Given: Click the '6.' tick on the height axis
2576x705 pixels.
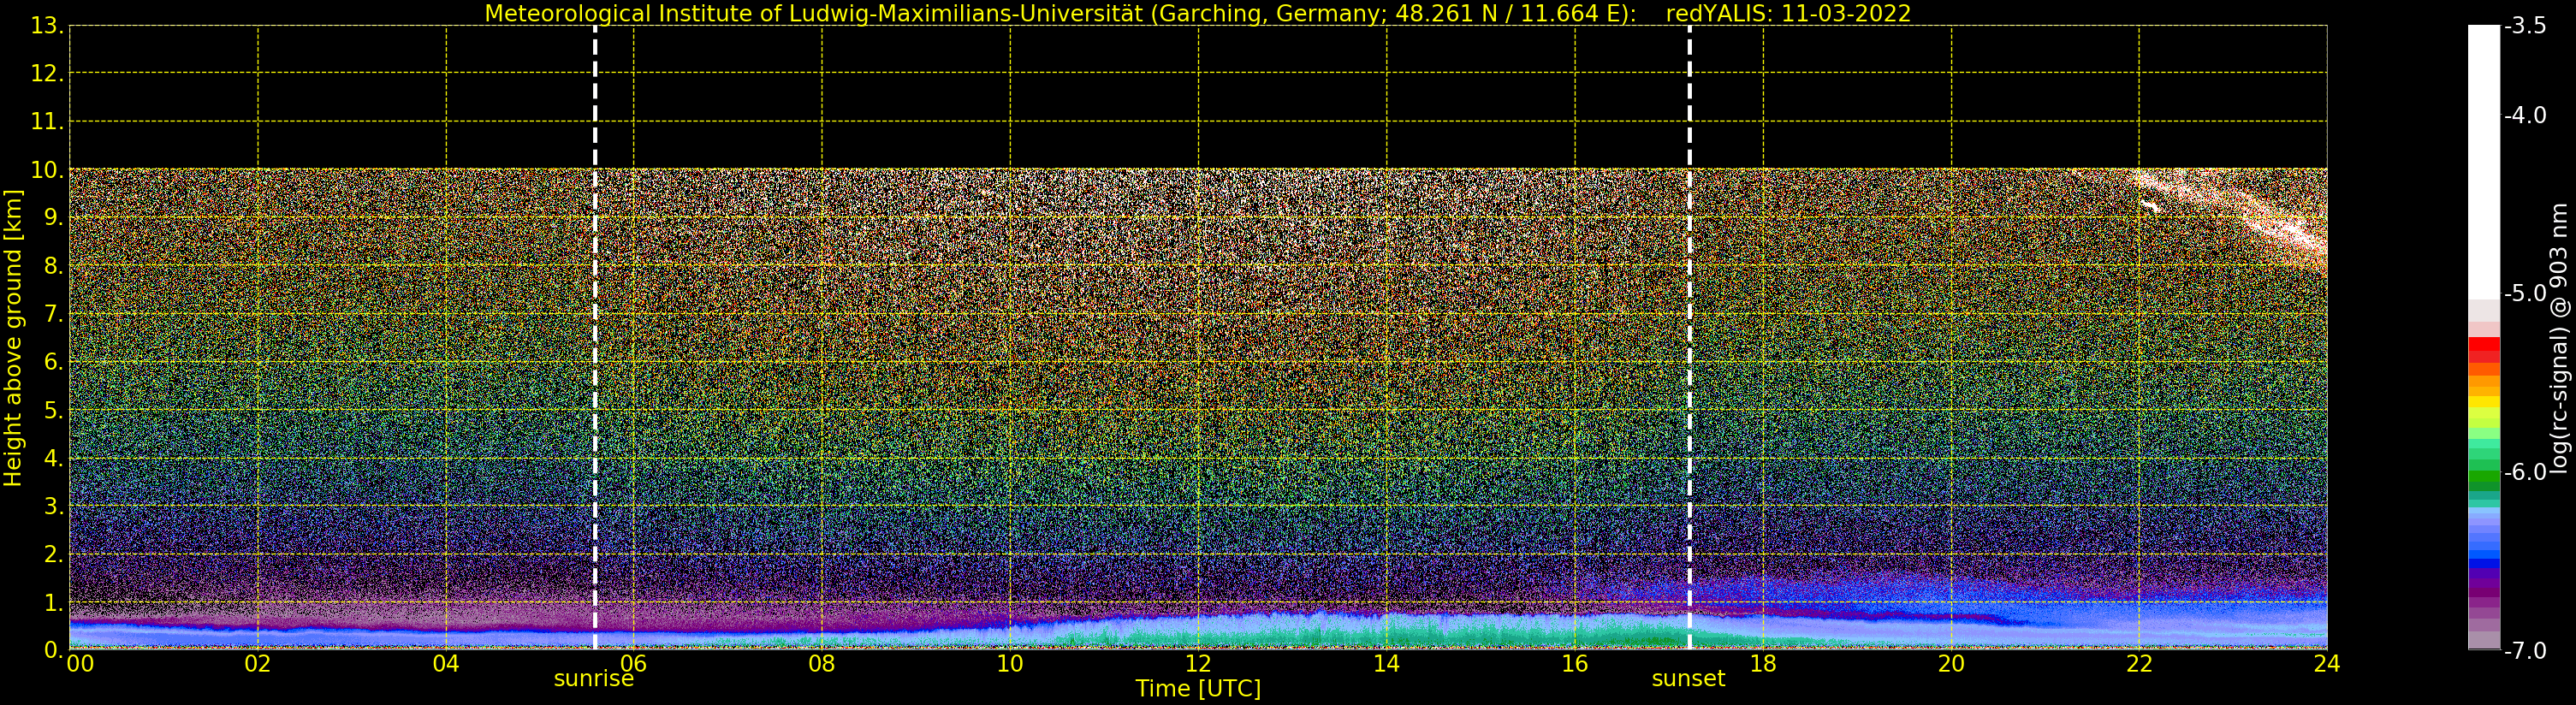Looking at the screenshot, I should click(x=53, y=362).
